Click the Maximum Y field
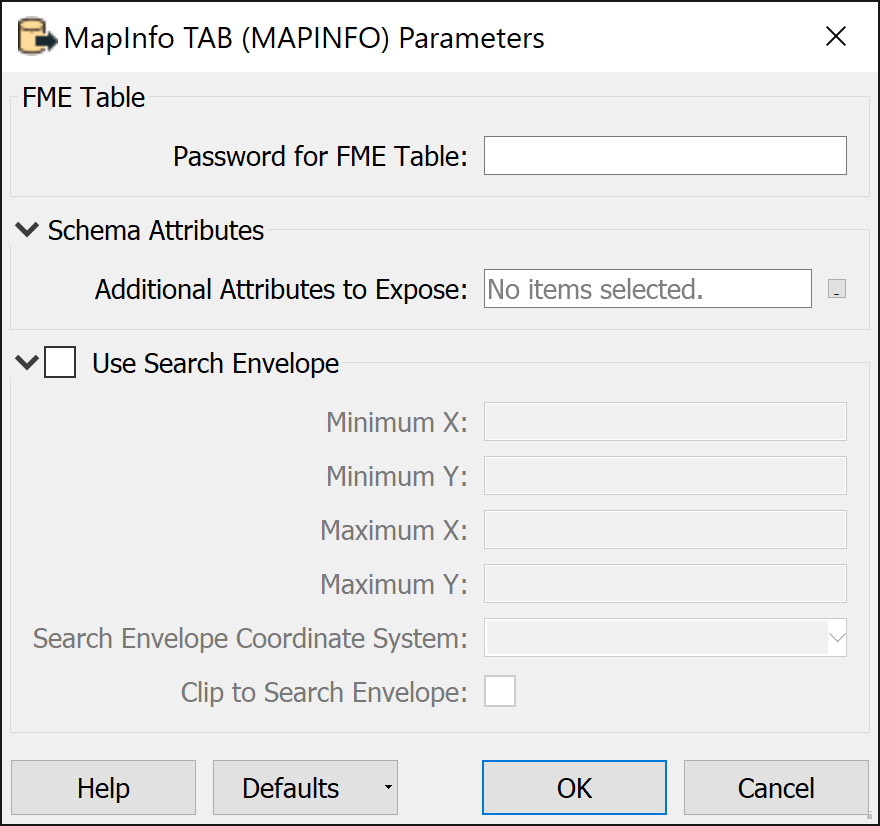Image resolution: width=880 pixels, height=826 pixels. click(x=665, y=584)
